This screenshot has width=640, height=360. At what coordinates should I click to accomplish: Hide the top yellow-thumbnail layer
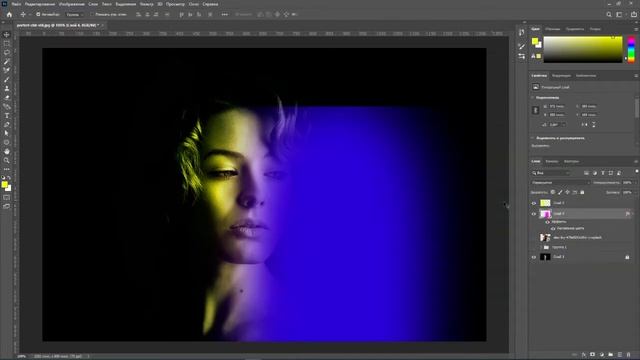tap(533, 203)
